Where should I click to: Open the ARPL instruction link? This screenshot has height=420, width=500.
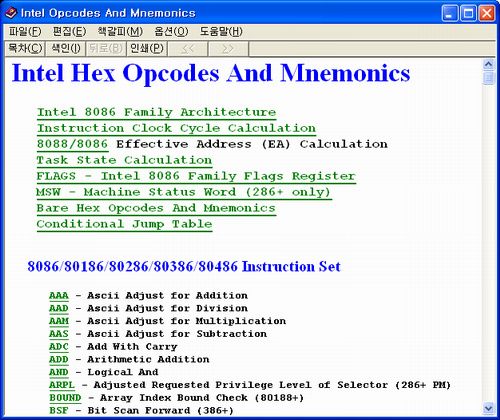62,385
